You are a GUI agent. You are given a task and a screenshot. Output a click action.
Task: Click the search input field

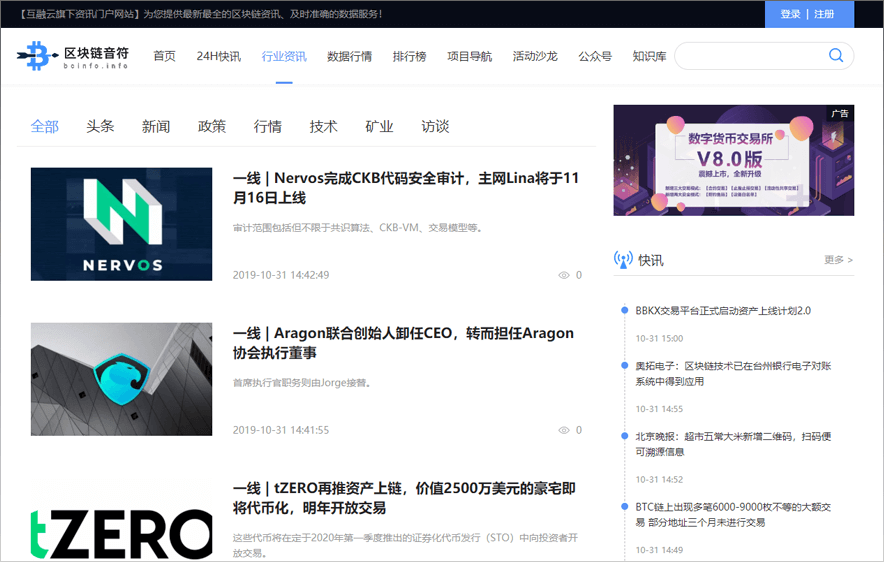click(x=750, y=56)
